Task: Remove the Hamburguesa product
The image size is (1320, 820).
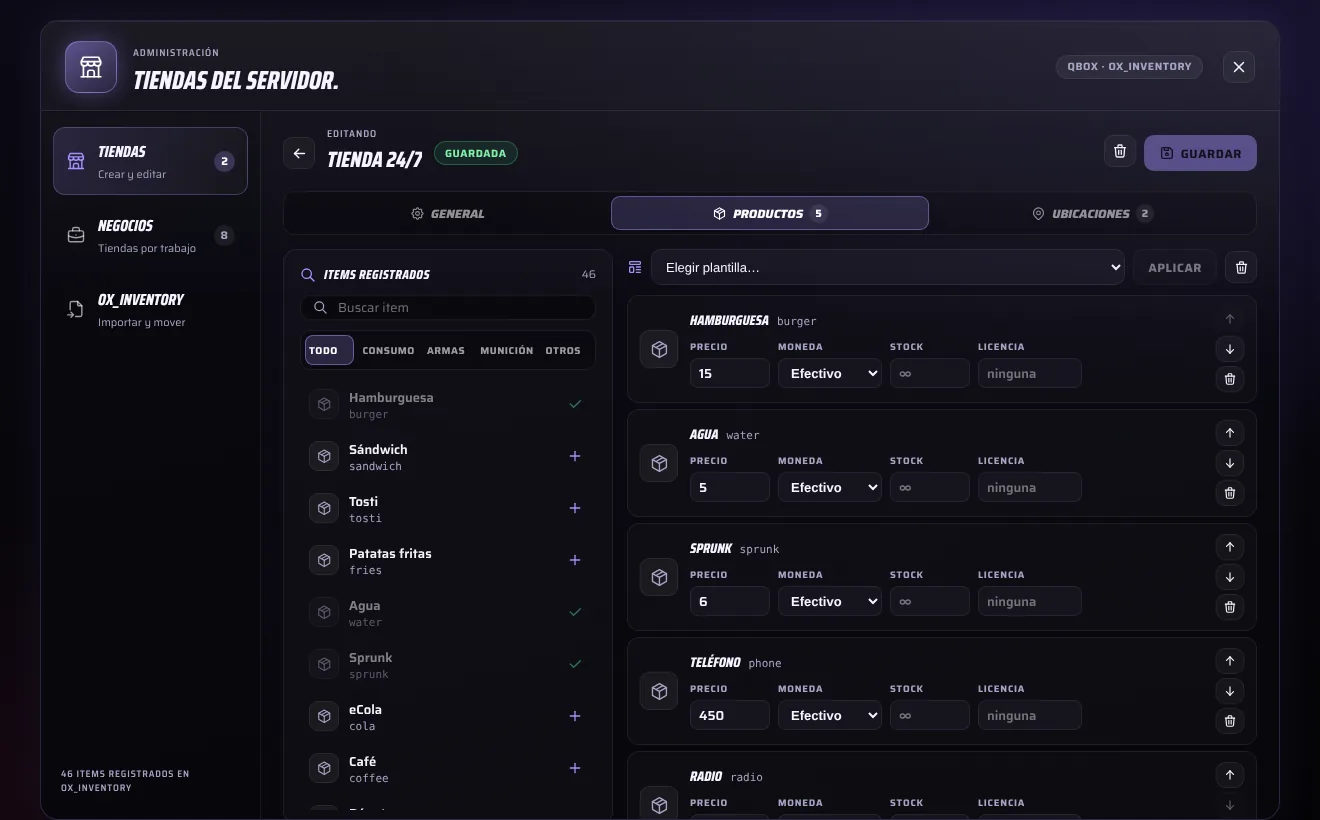Action: (1230, 379)
